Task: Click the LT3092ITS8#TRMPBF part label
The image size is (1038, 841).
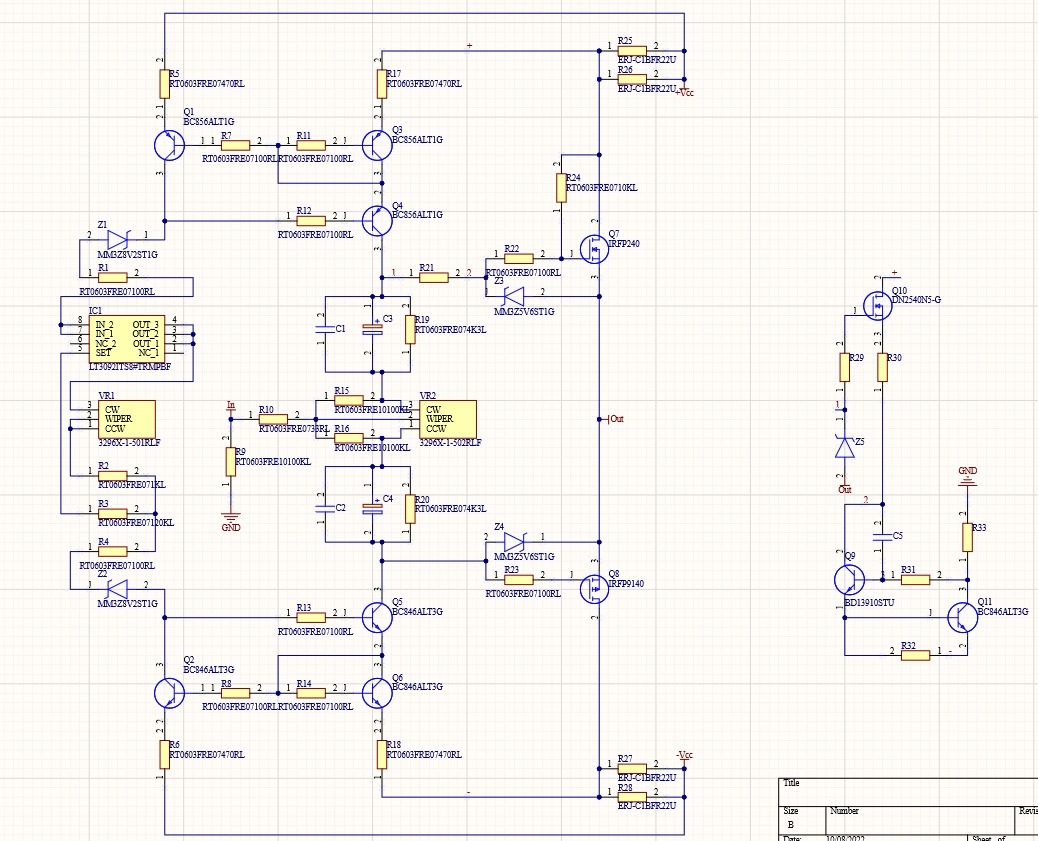Action: 130,367
